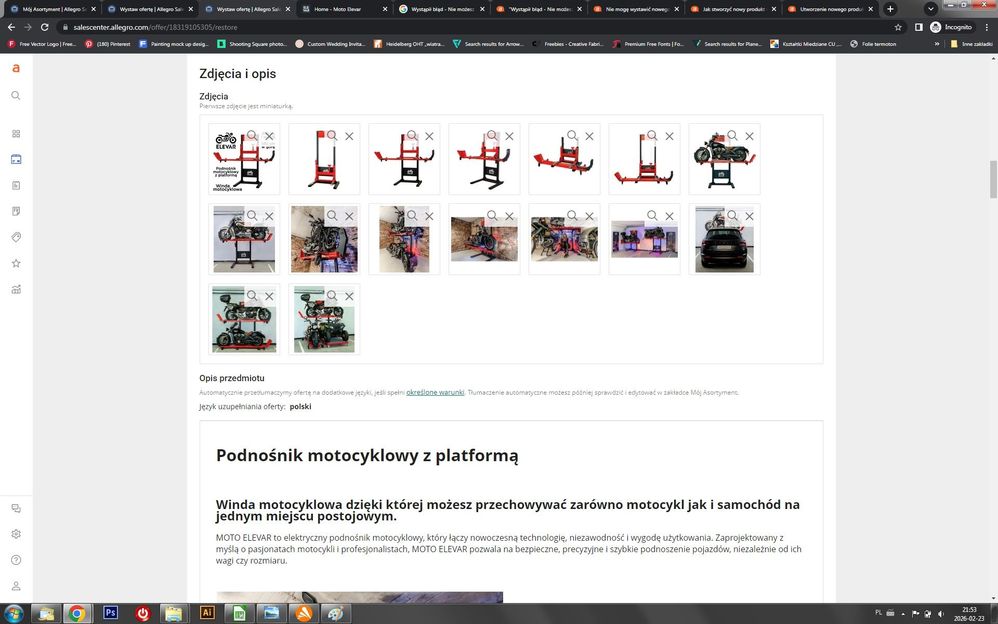998x624 pixels.
Task: Open Photoshop from the taskbar
Action: pyautogui.click(x=110, y=613)
